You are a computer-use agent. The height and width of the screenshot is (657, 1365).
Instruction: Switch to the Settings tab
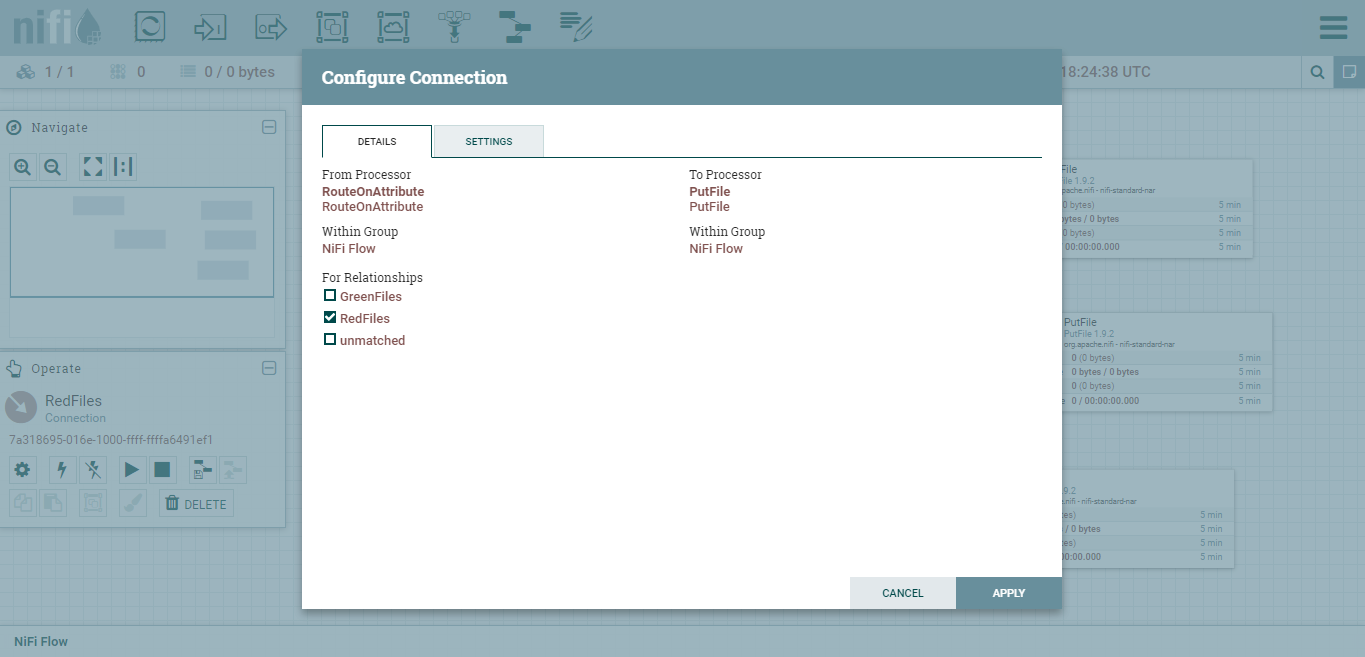pyautogui.click(x=489, y=142)
